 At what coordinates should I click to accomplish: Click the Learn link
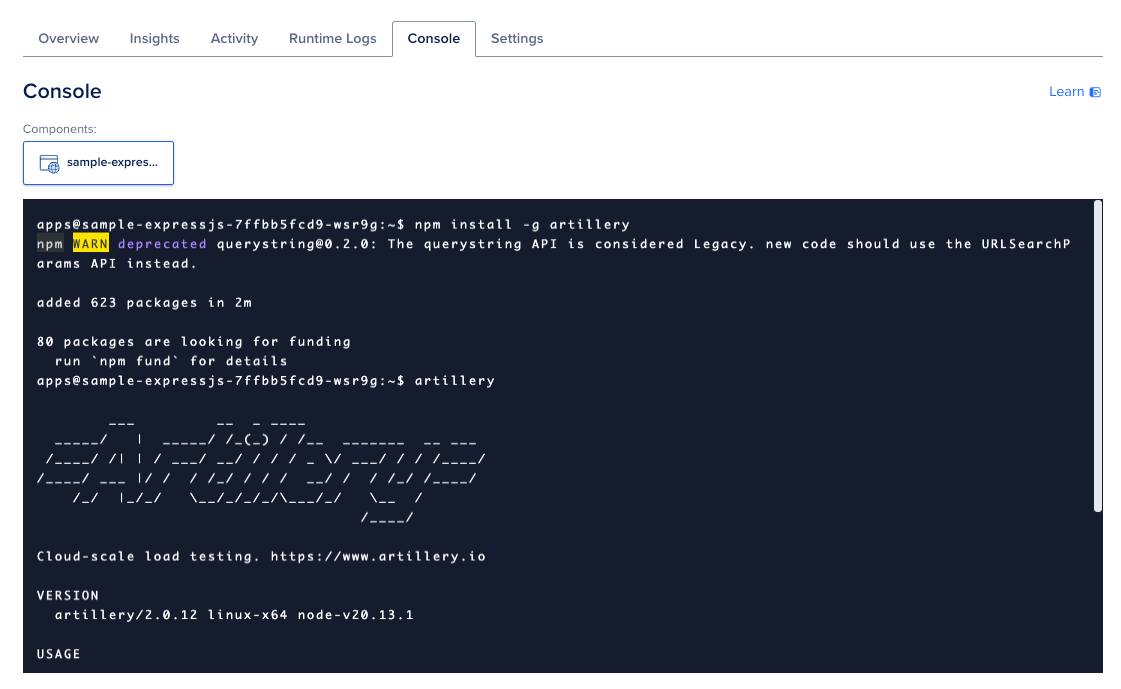coord(1066,91)
